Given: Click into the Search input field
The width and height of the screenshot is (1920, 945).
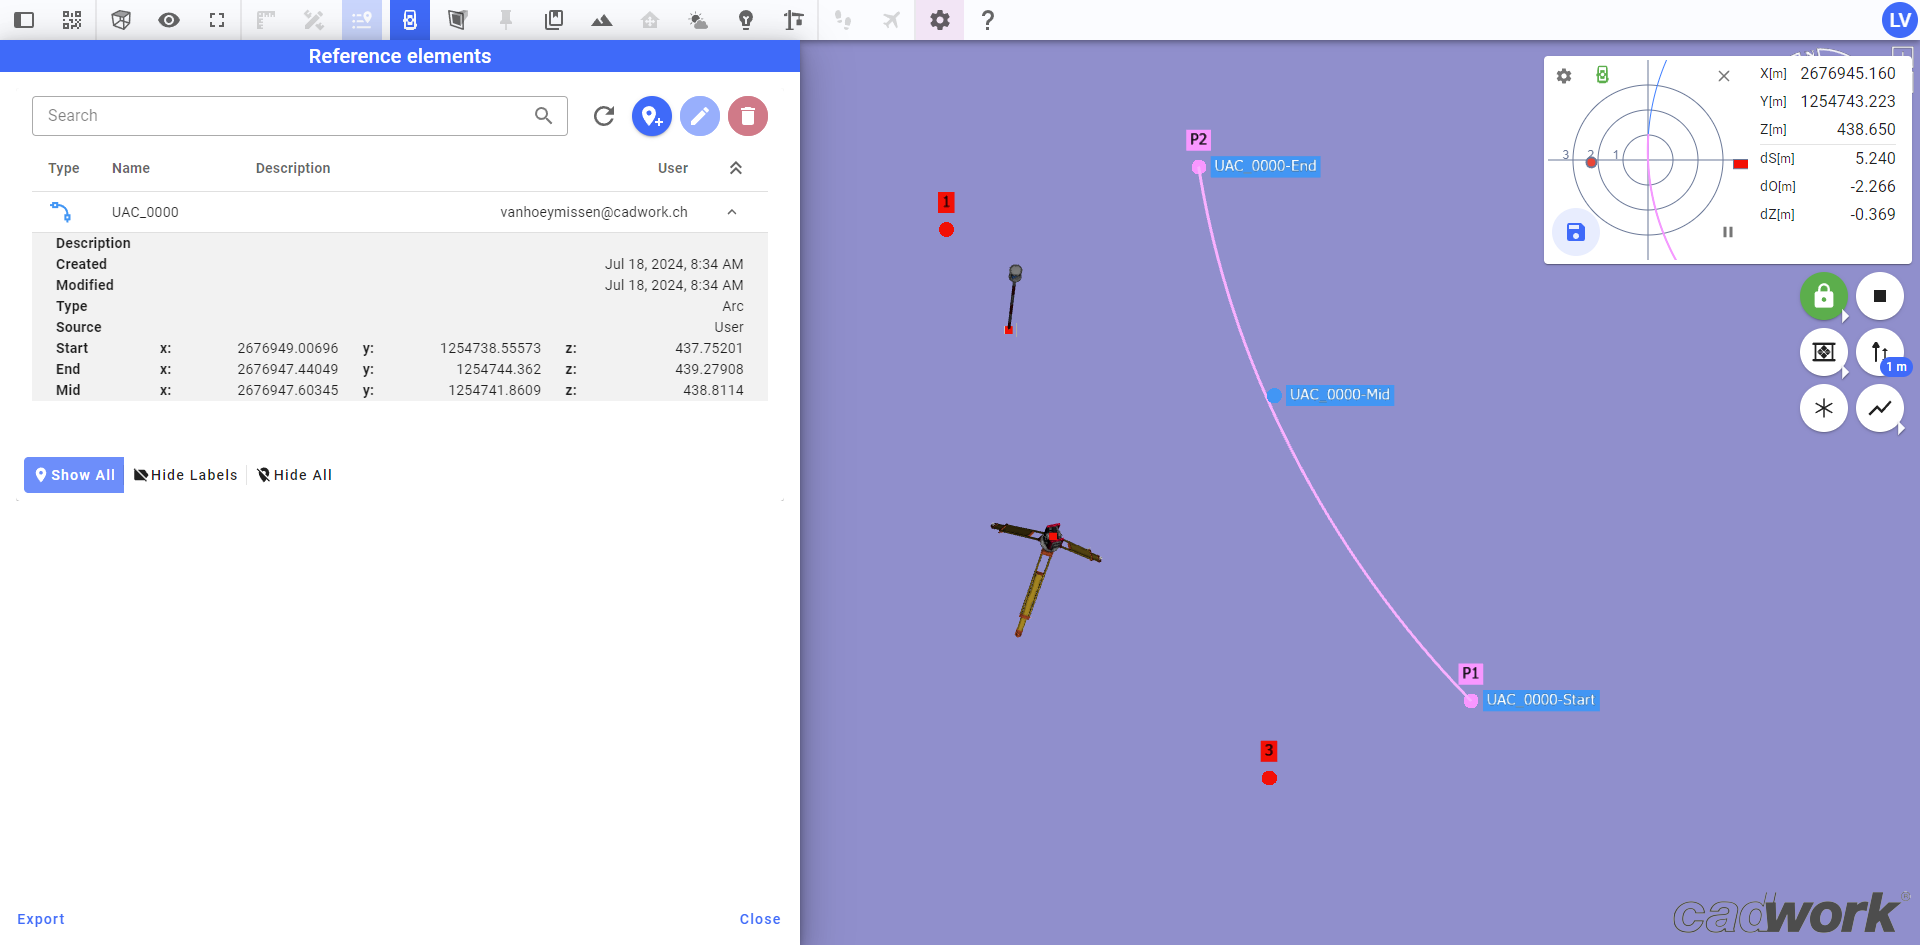Looking at the screenshot, I should (285, 116).
